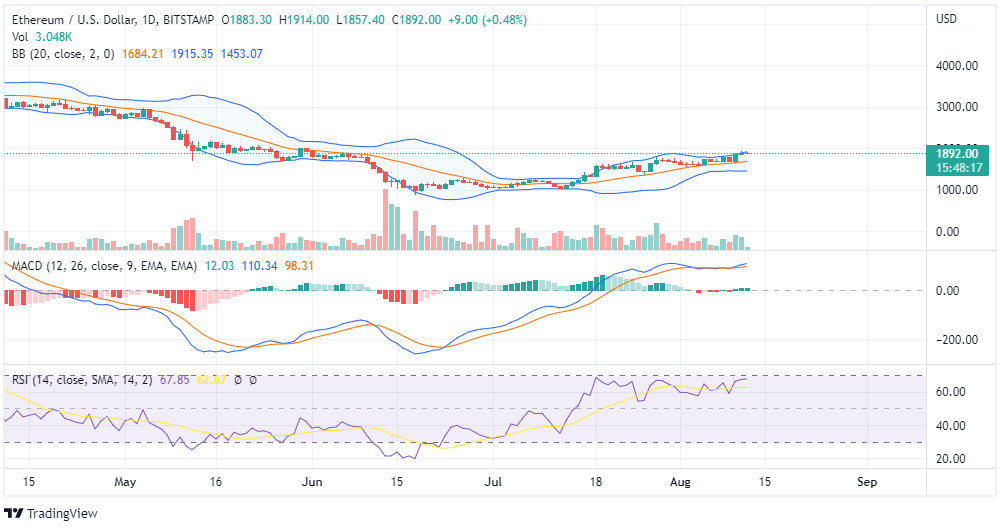Click the bar countdown timer 15:48:17
This screenshot has width=1006, height=531.
coord(957,168)
